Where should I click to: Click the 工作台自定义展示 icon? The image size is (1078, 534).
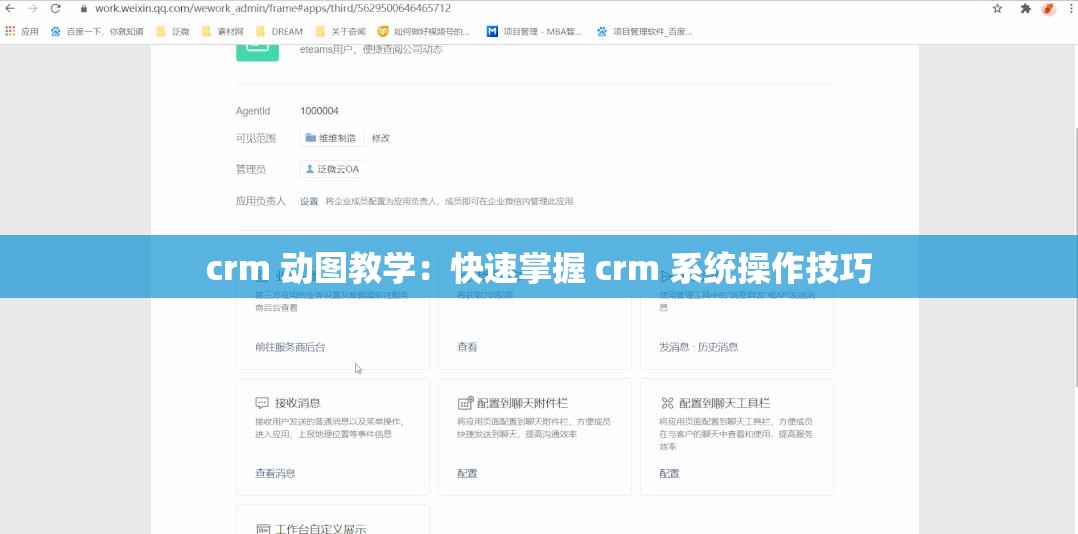263,529
